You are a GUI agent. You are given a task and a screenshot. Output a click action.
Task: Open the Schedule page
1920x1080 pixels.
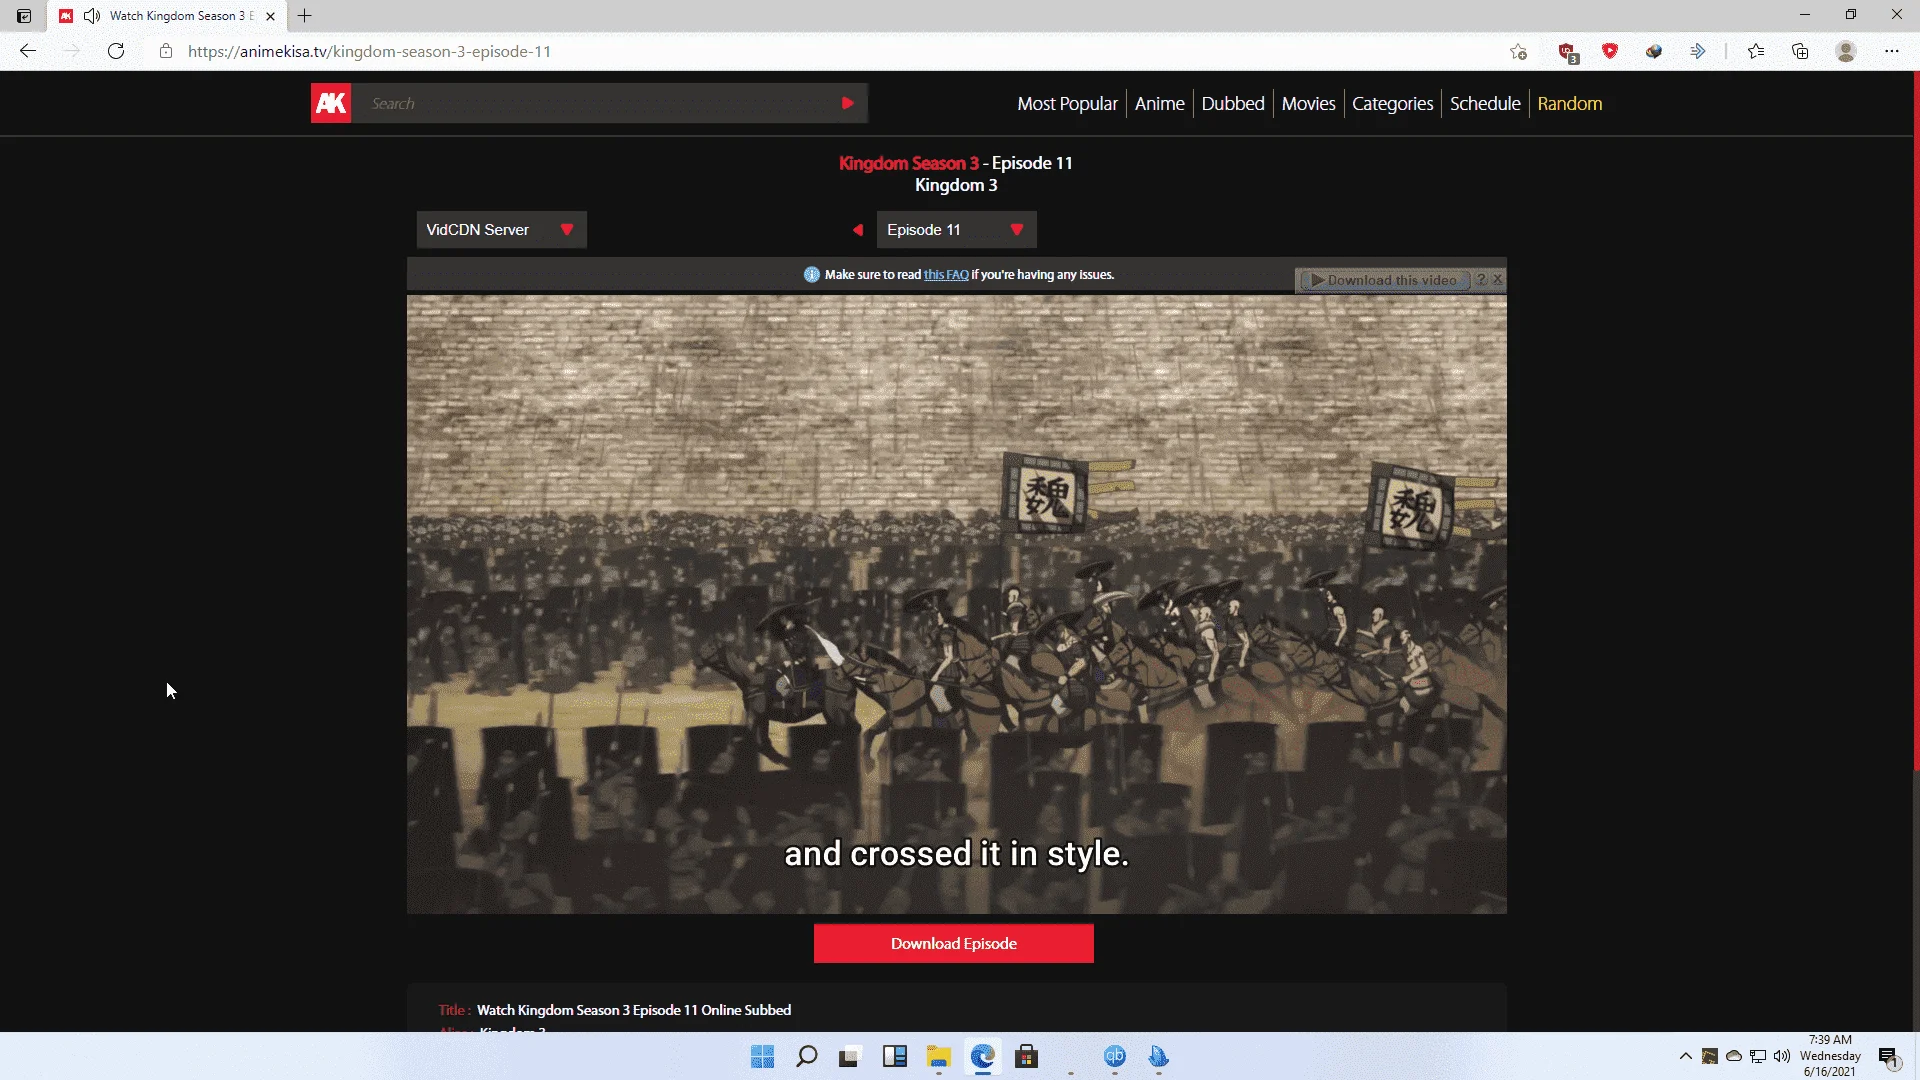1485,103
